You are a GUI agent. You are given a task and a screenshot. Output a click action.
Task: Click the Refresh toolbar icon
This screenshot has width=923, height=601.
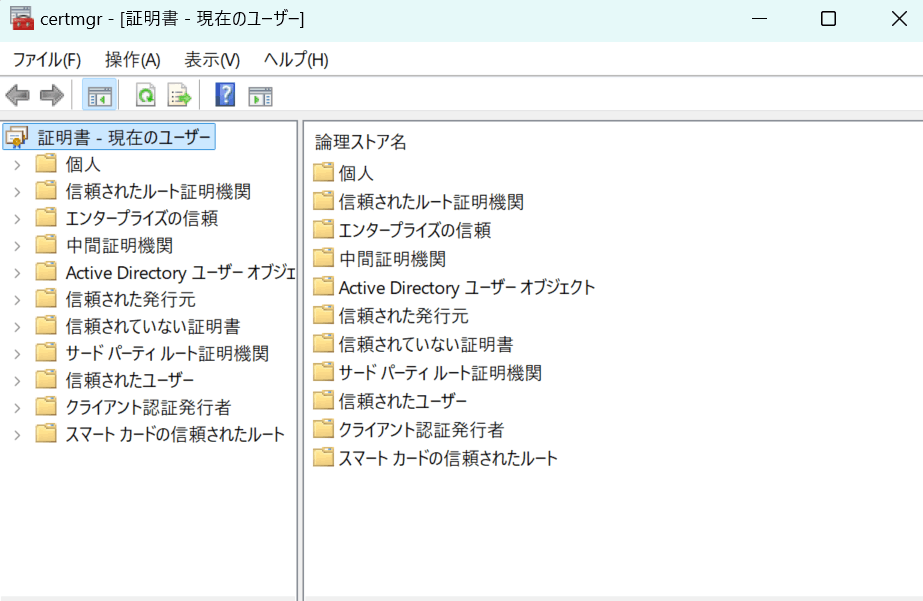click(145, 95)
